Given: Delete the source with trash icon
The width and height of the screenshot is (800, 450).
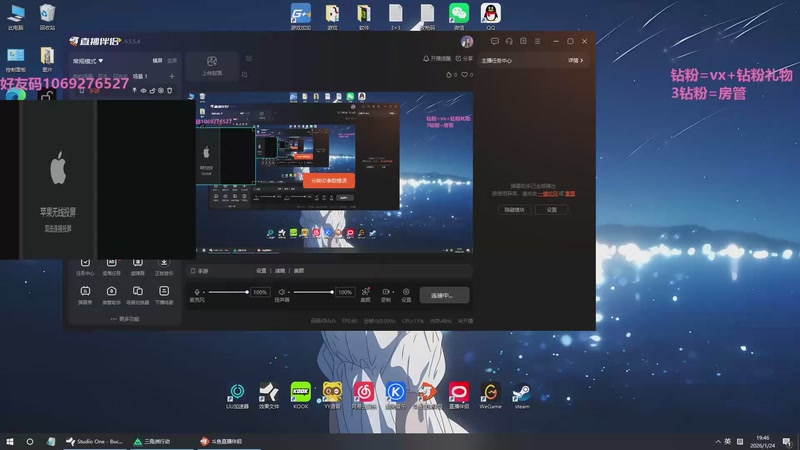Looking at the screenshot, I should [x=169, y=90].
